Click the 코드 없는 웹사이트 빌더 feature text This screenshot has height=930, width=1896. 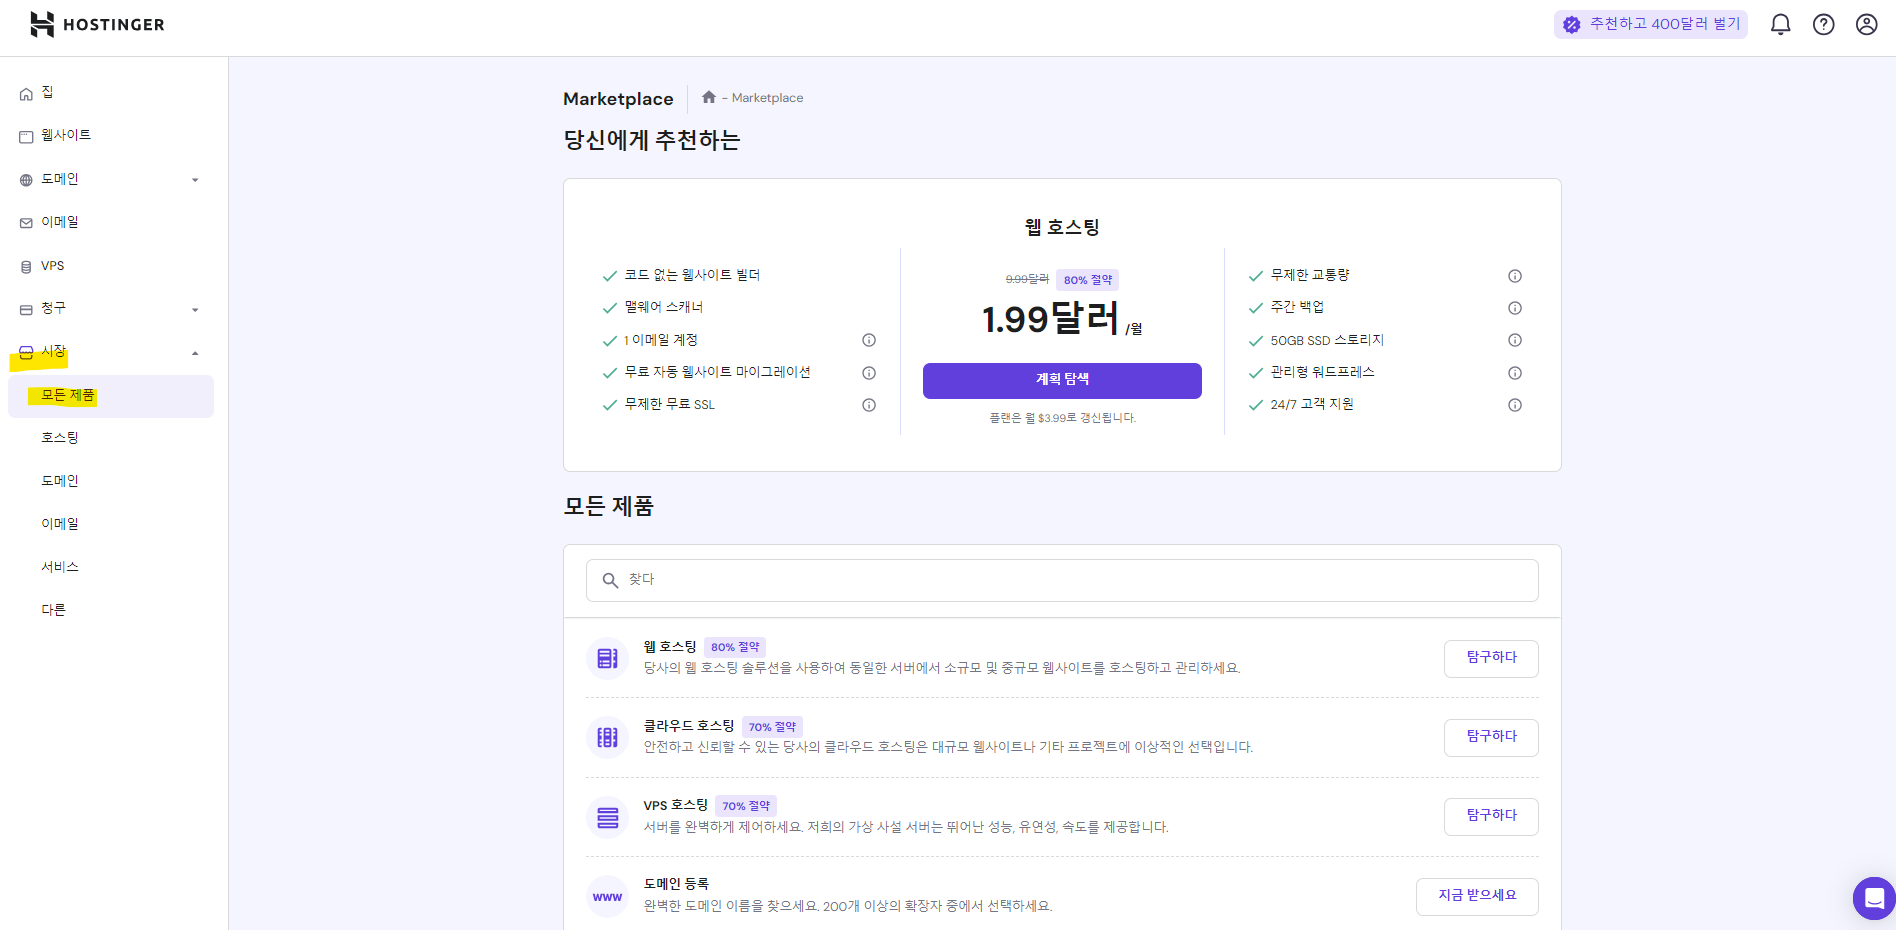(692, 275)
